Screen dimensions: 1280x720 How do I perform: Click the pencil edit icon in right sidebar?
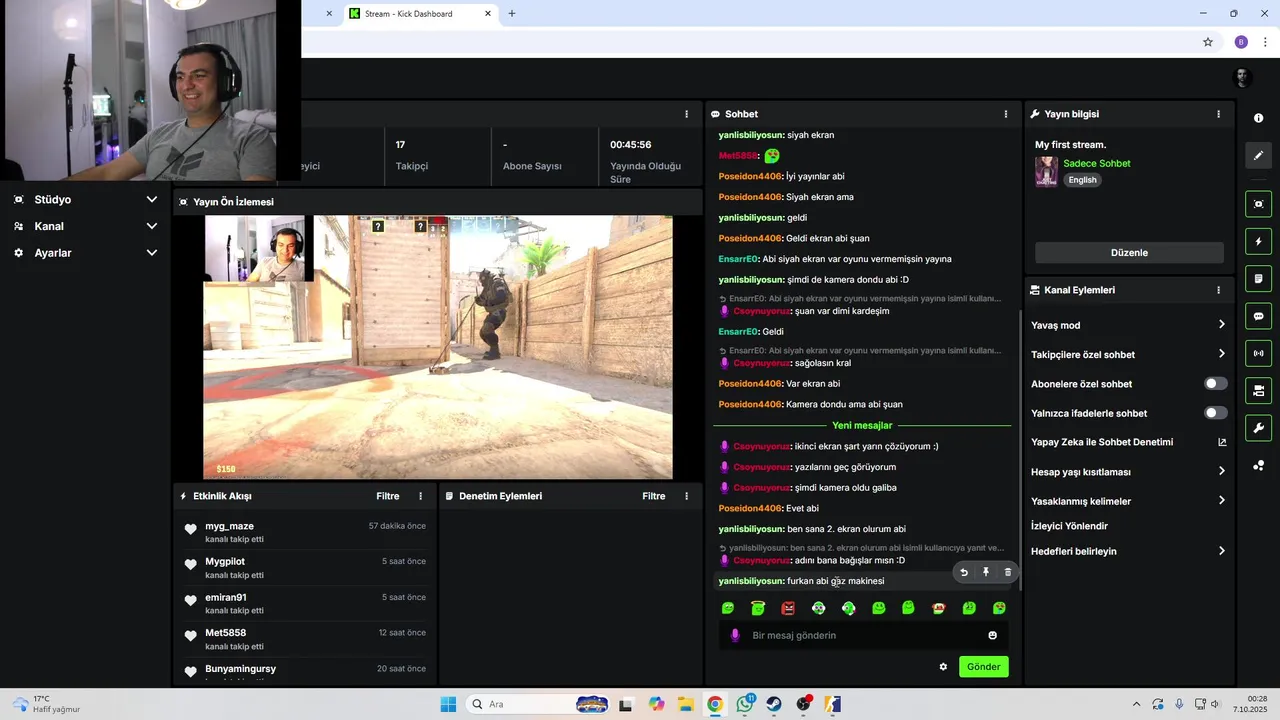click(1258, 155)
